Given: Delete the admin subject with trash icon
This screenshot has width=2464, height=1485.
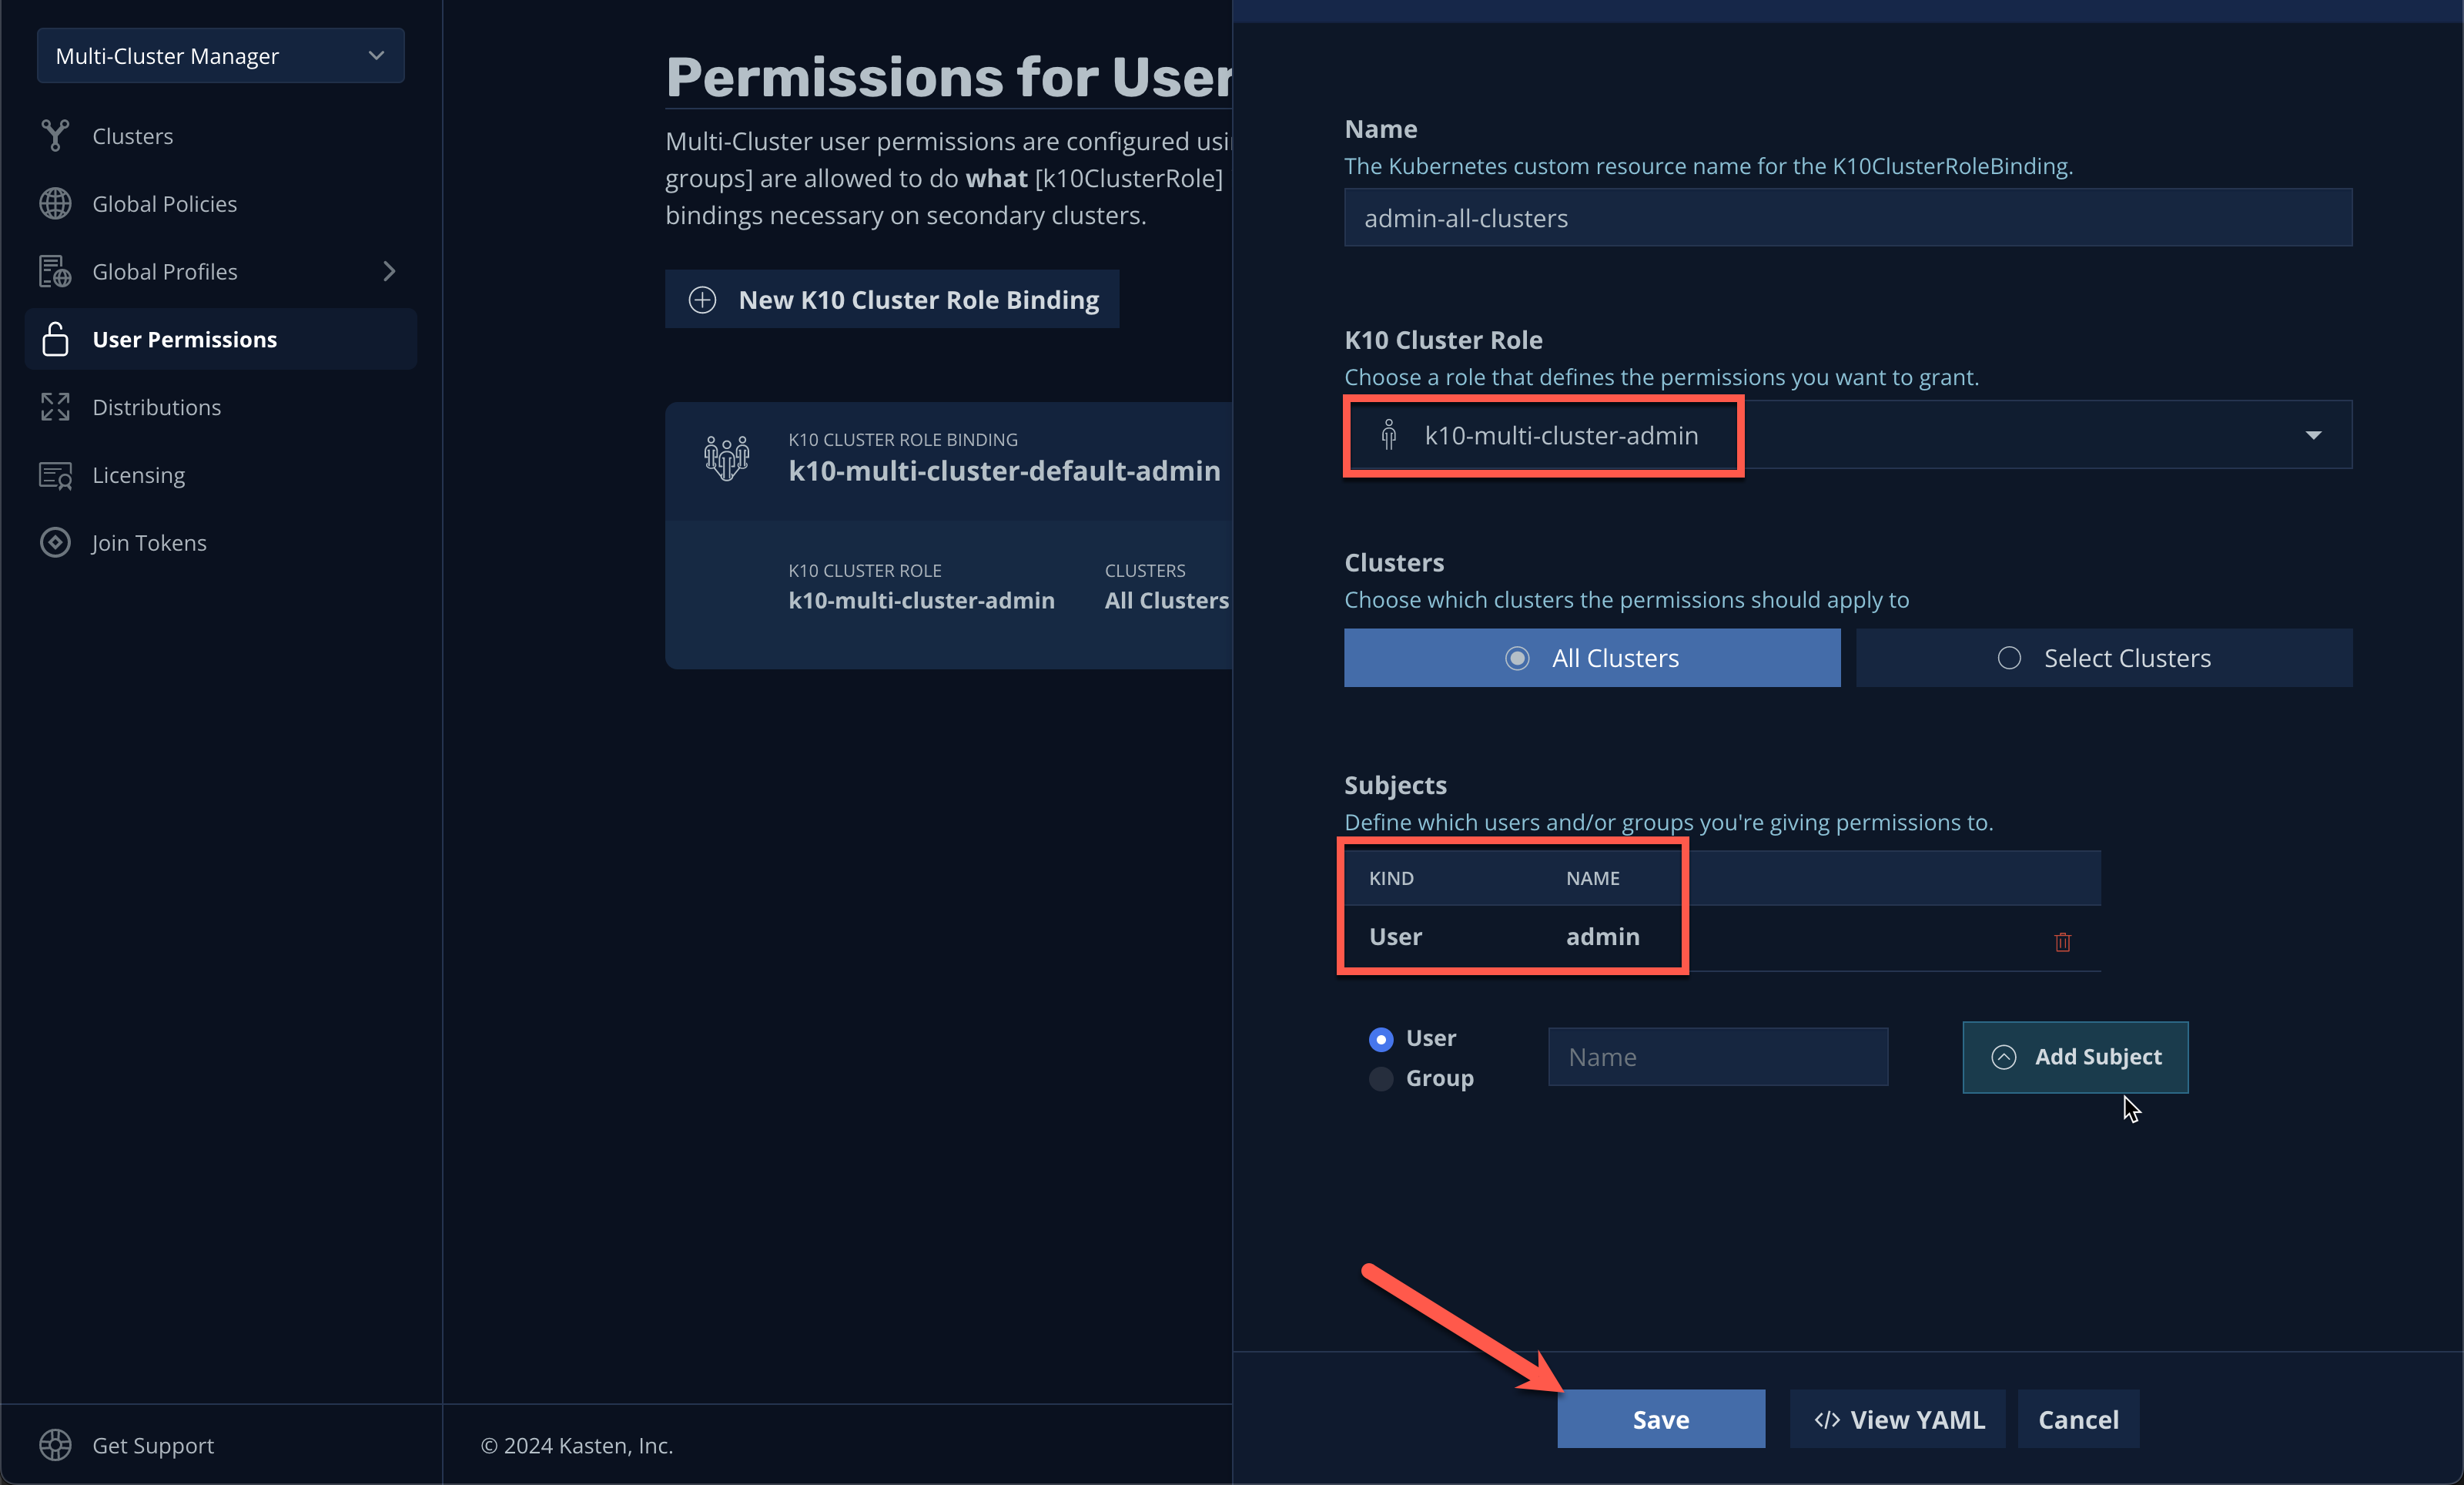Looking at the screenshot, I should 2062,941.
